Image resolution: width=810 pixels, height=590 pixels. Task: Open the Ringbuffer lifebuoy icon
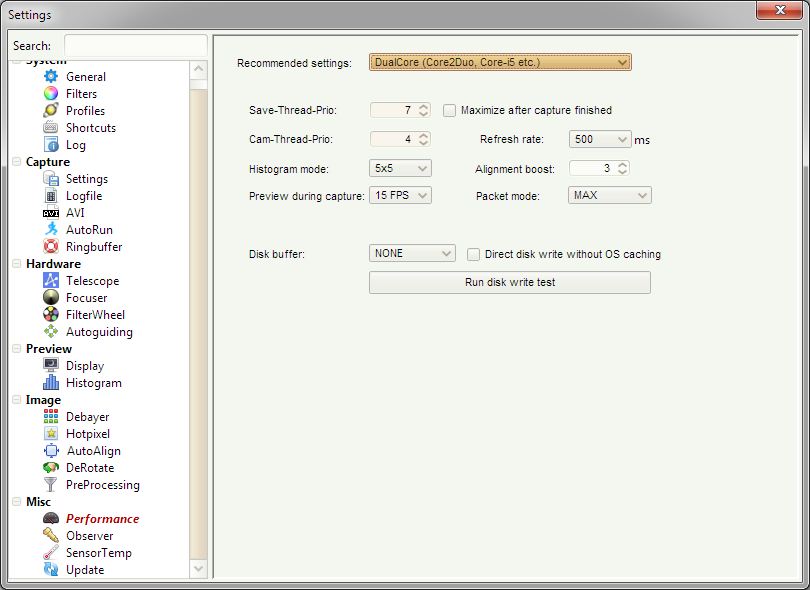coord(51,246)
